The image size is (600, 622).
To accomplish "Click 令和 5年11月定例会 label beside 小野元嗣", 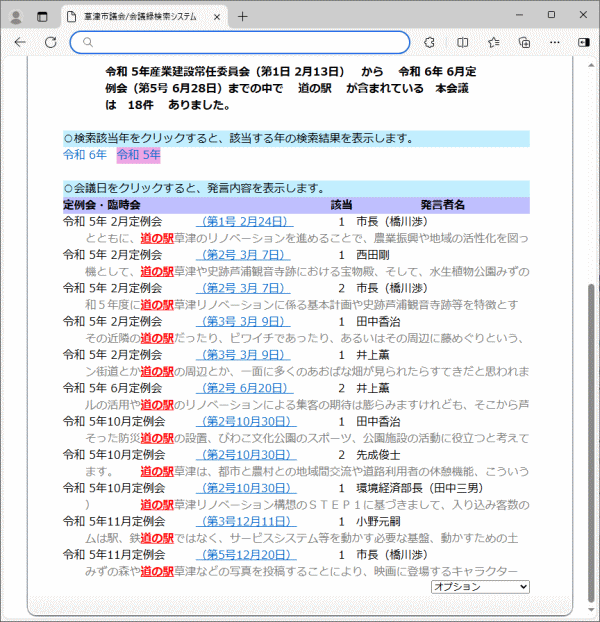I will [x=114, y=521].
